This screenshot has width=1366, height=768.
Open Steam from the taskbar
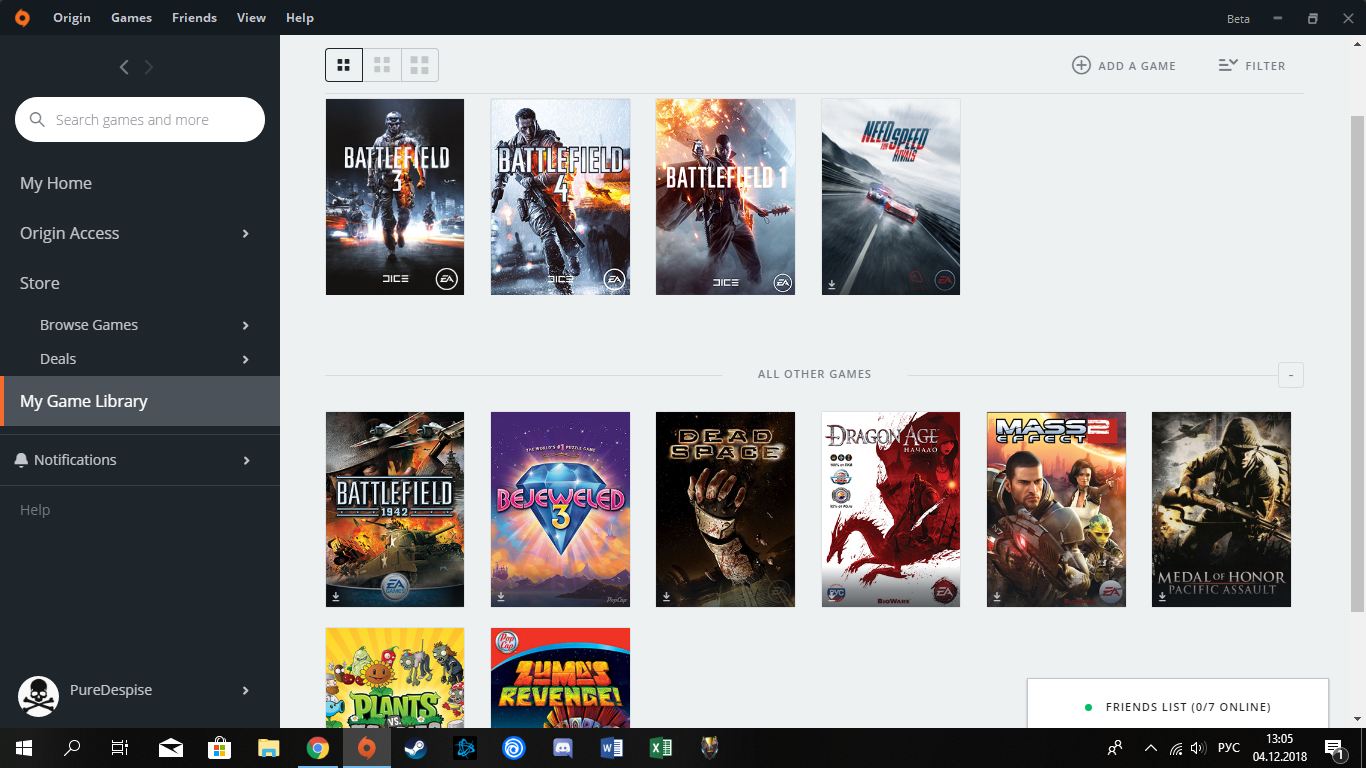(x=415, y=748)
